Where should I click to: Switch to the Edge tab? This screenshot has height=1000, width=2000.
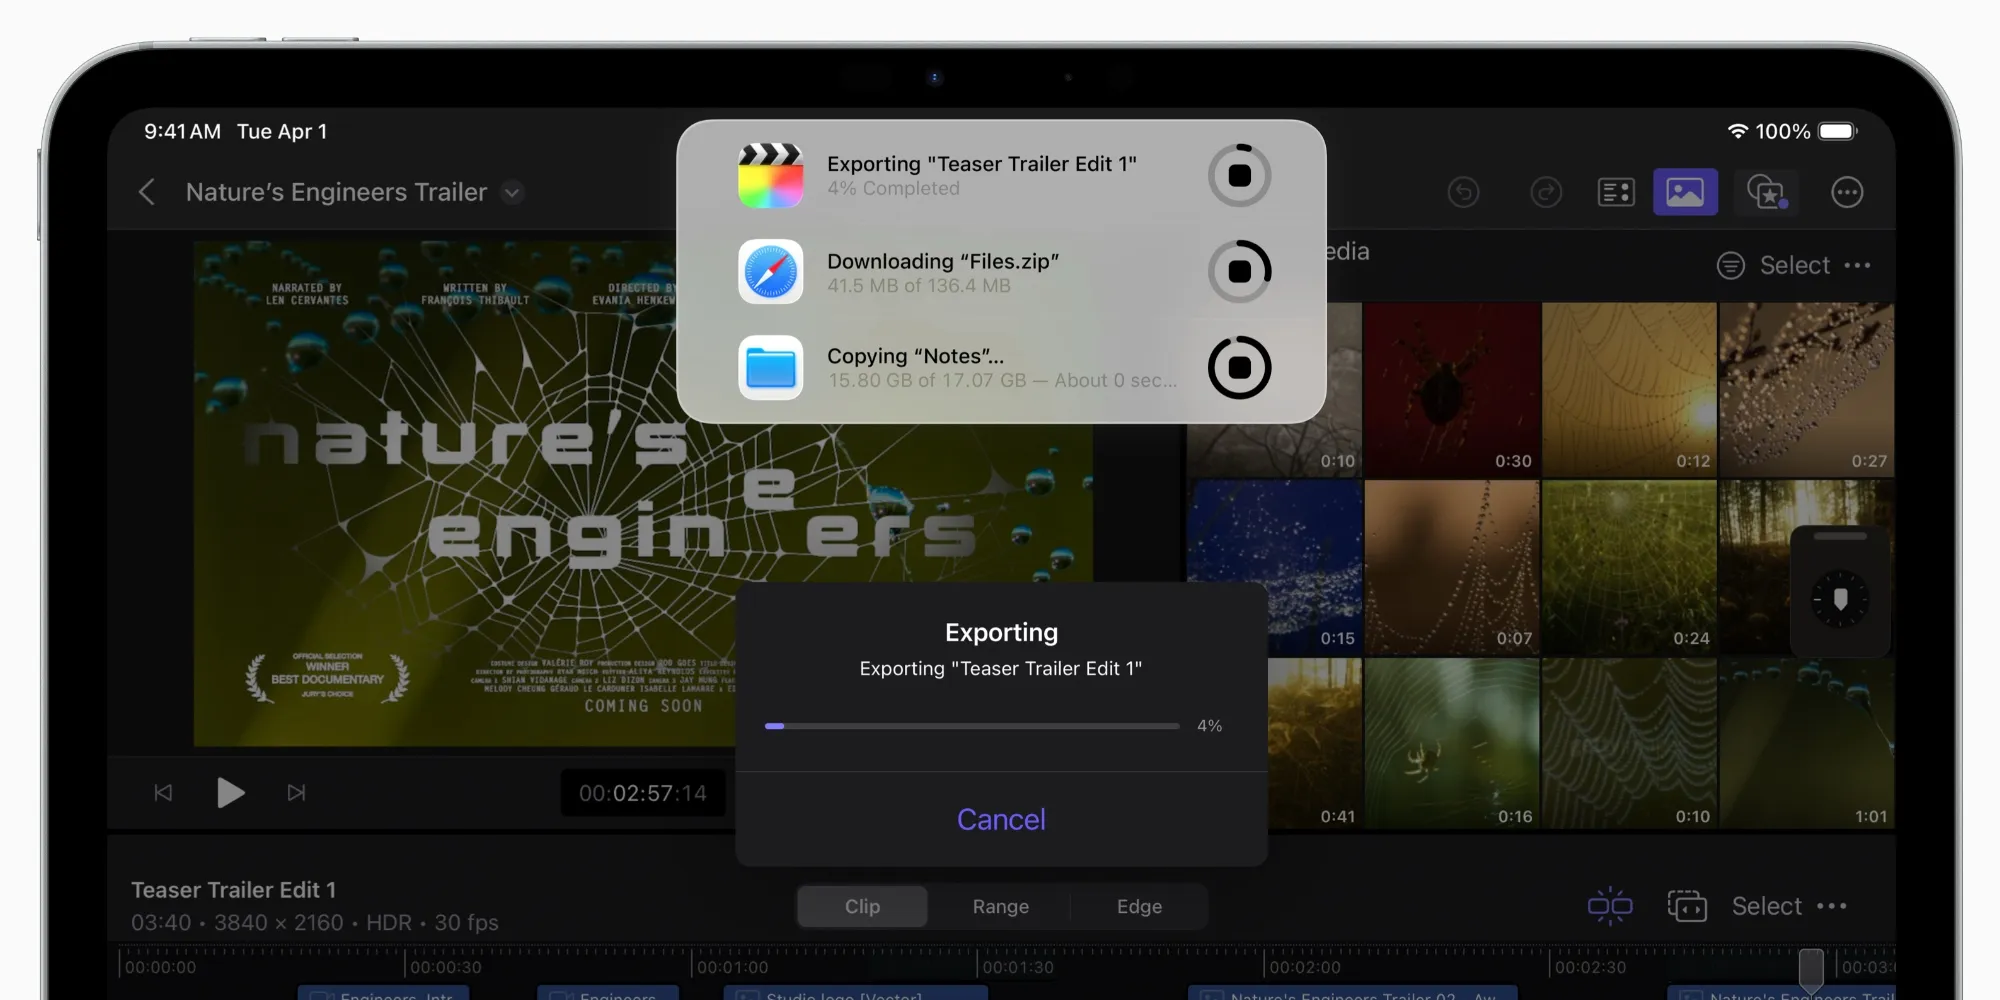click(1139, 906)
